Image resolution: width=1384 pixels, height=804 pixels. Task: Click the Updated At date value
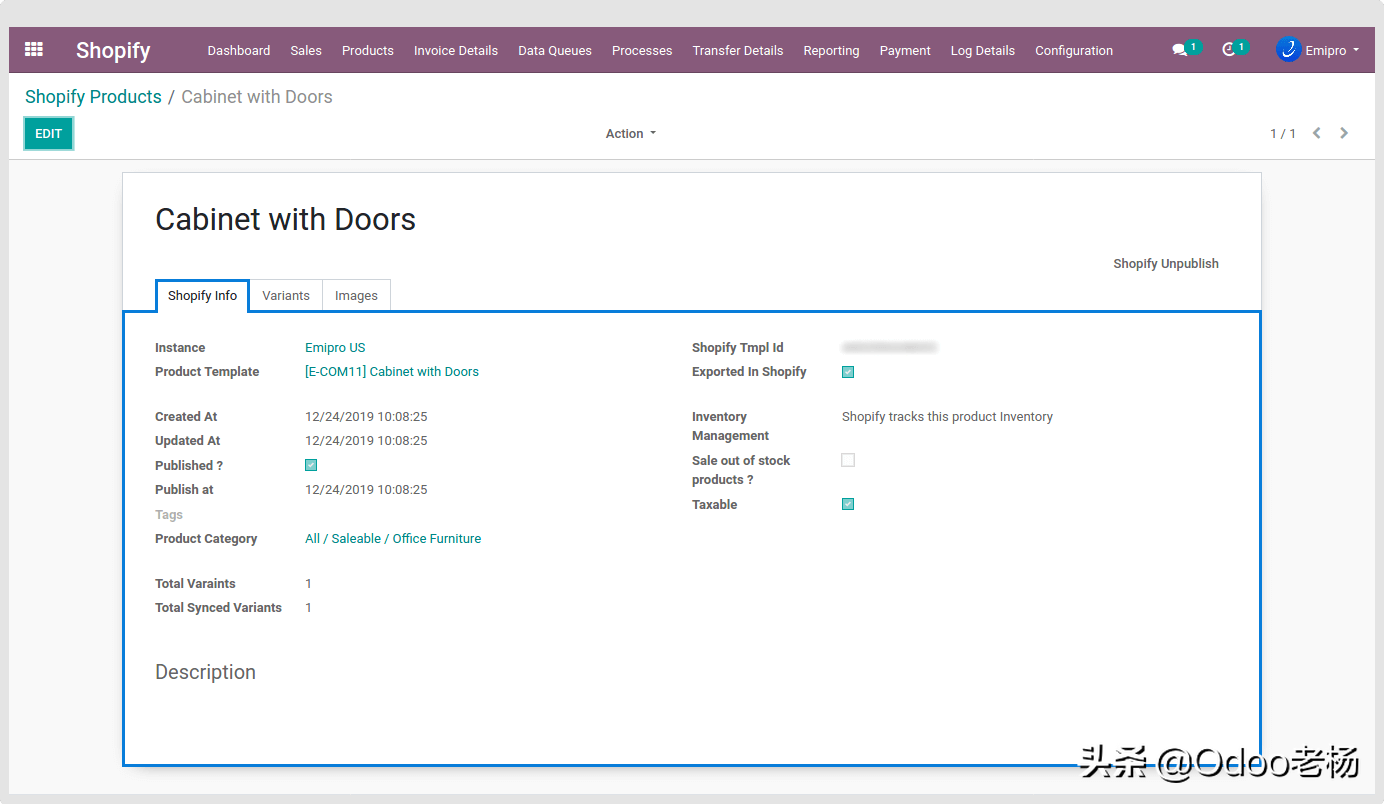coord(366,441)
